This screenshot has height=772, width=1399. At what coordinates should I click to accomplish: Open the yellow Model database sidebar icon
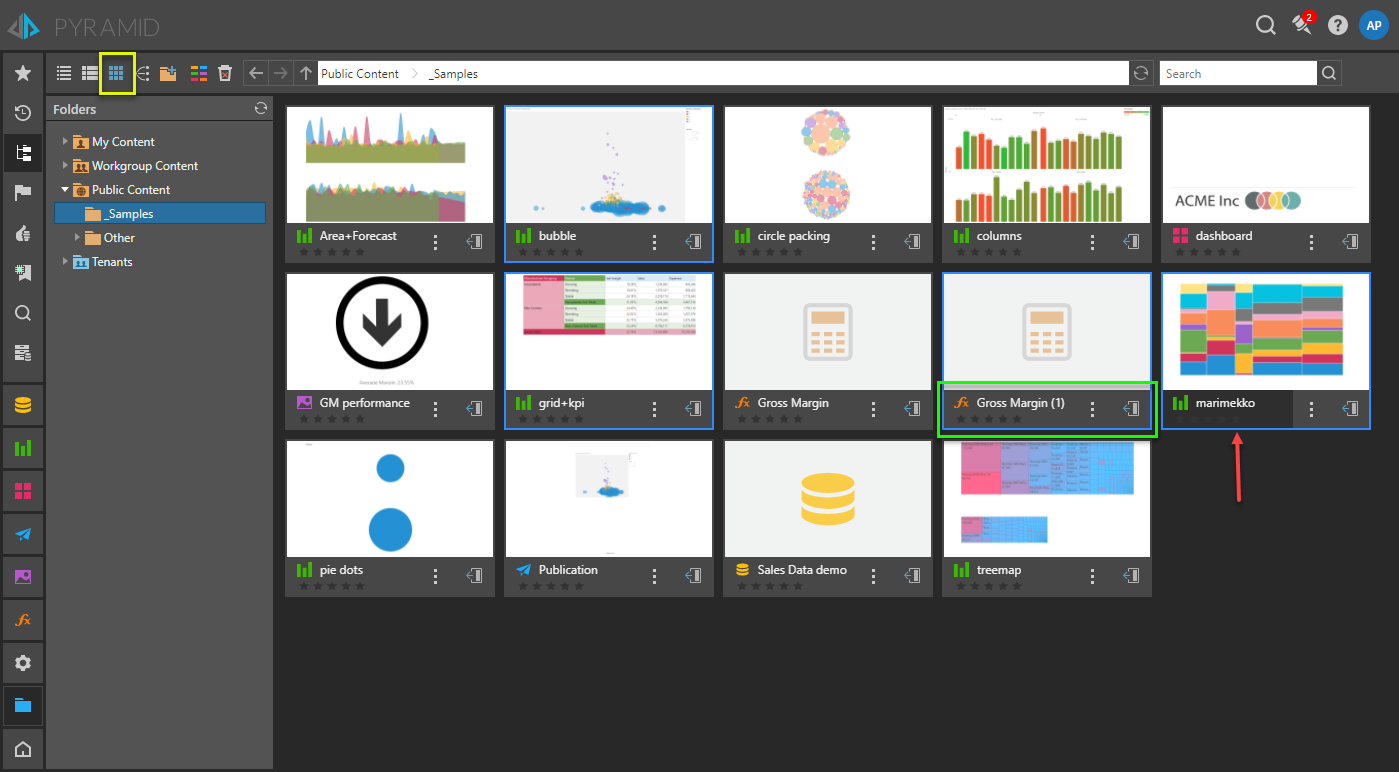pyautogui.click(x=22, y=405)
